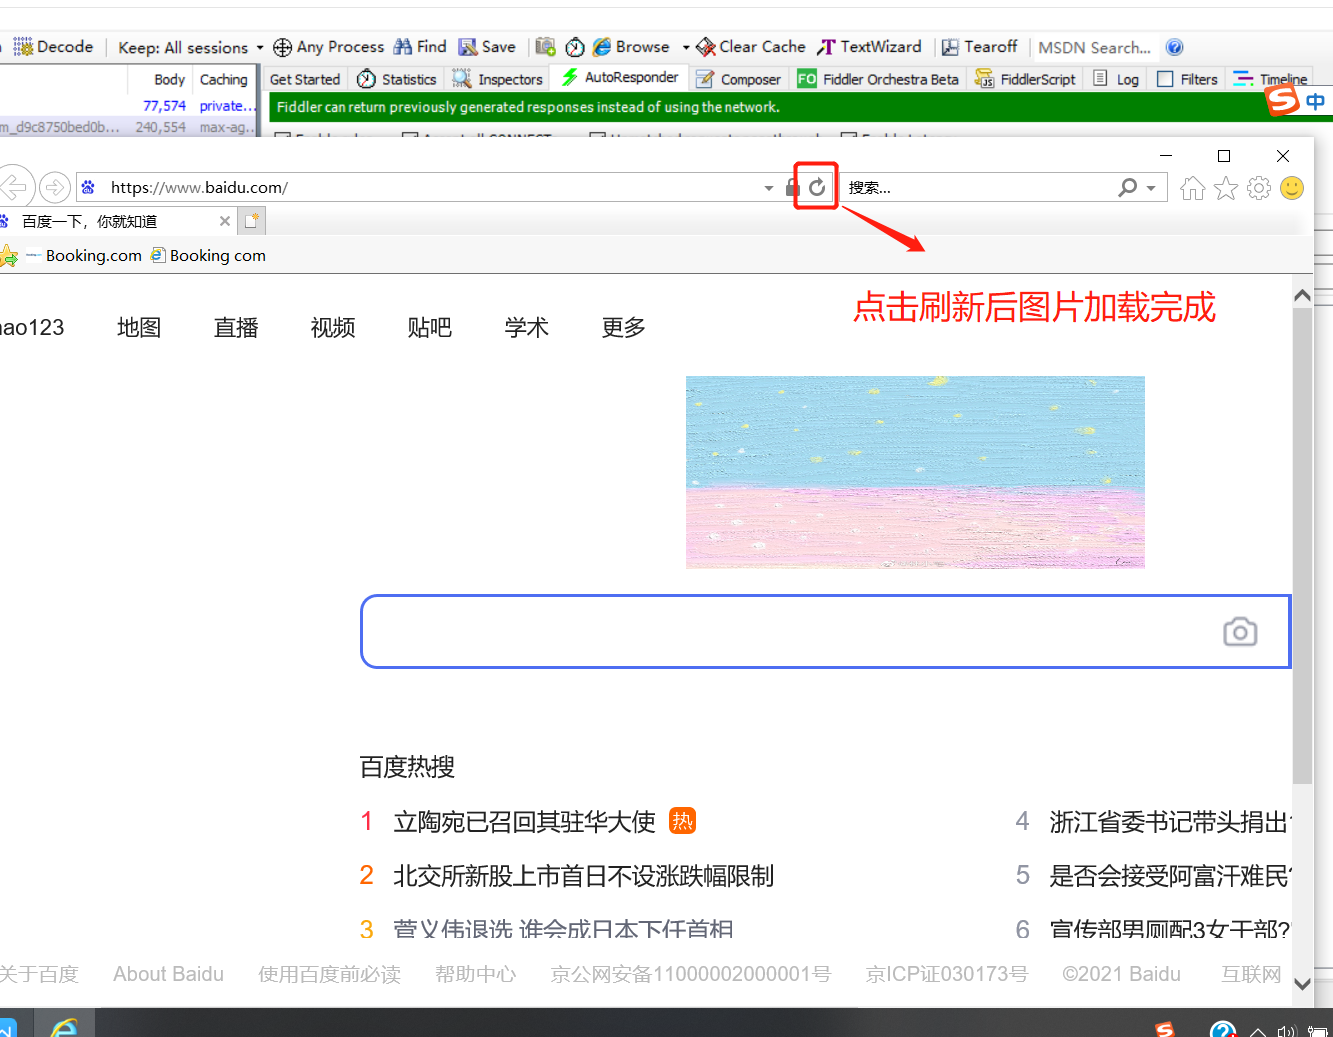
Task: Switch to the Composer tab
Action: (739, 79)
